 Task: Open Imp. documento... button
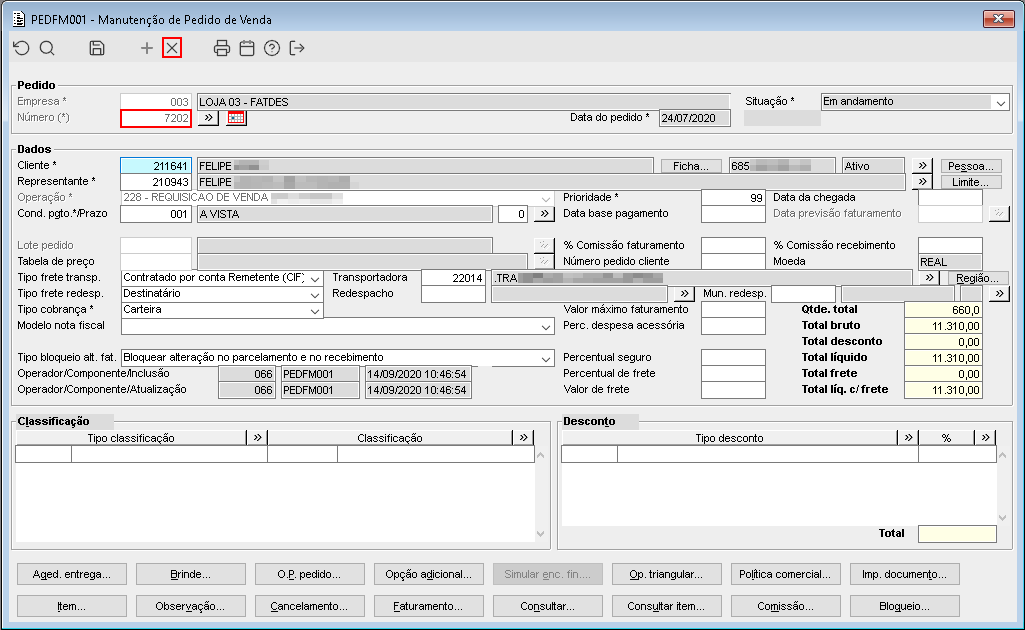click(905, 574)
